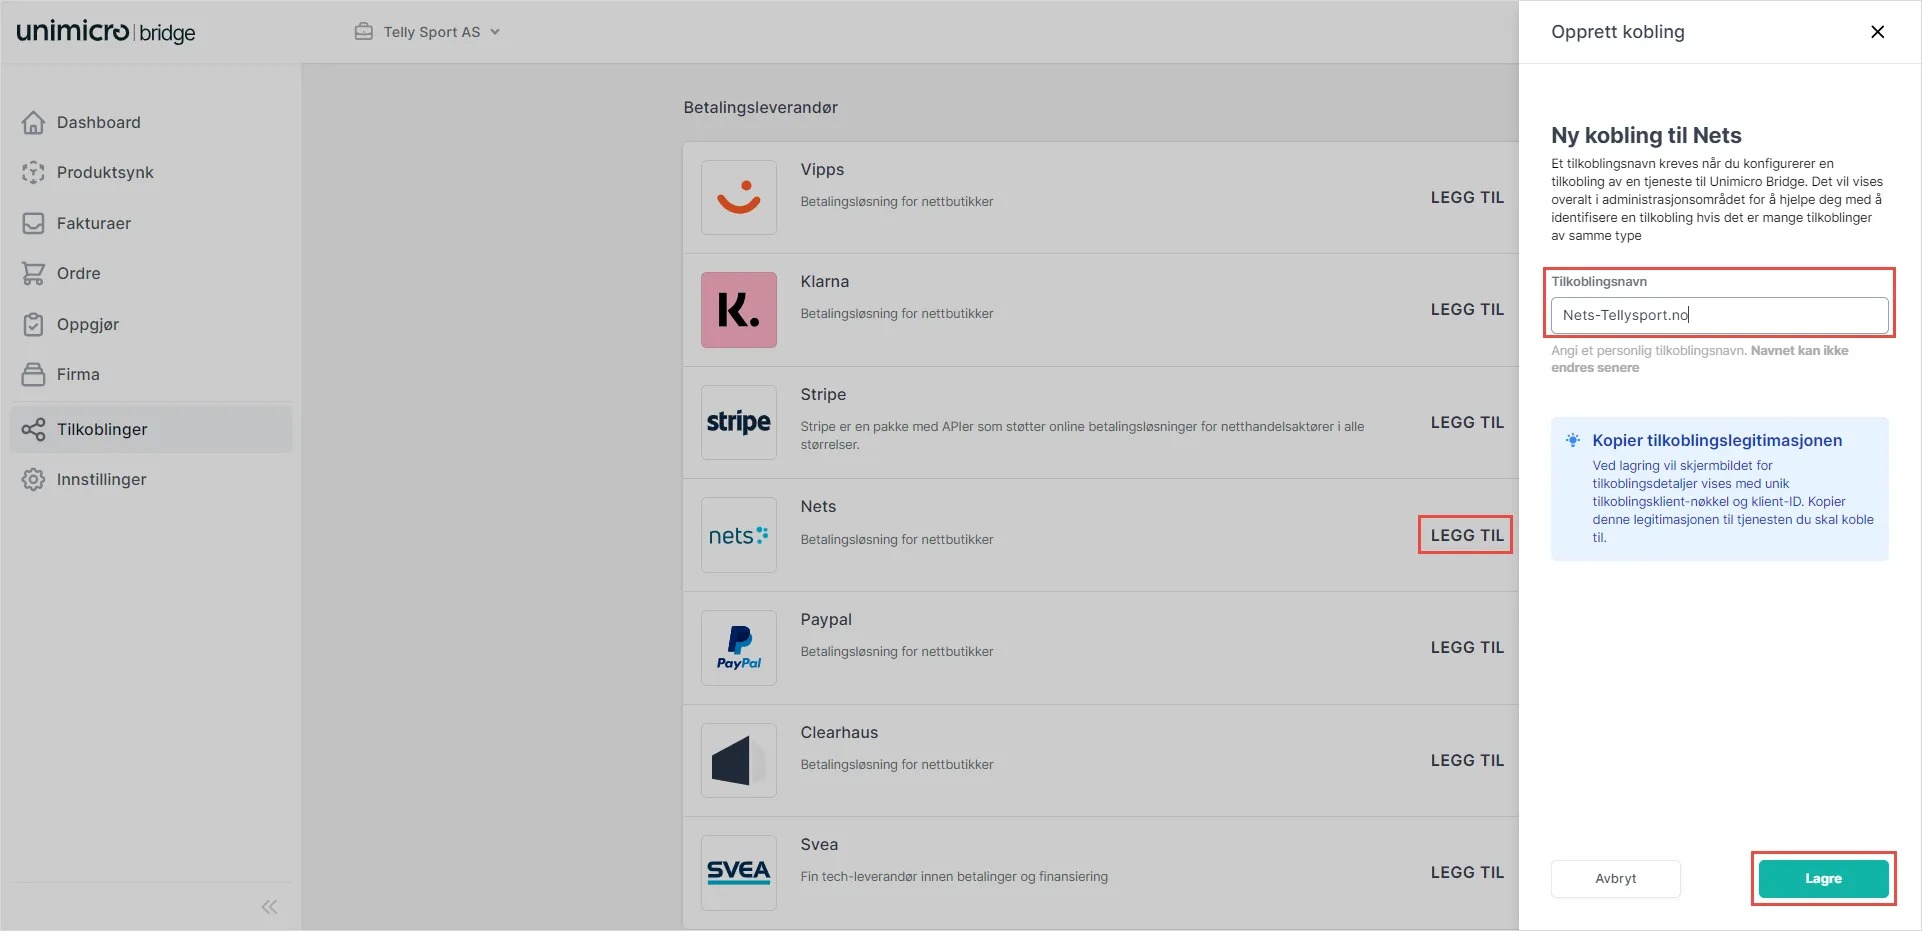Click the Dashboard home icon
Image resolution: width=1922 pixels, height=931 pixels.
tap(33, 122)
